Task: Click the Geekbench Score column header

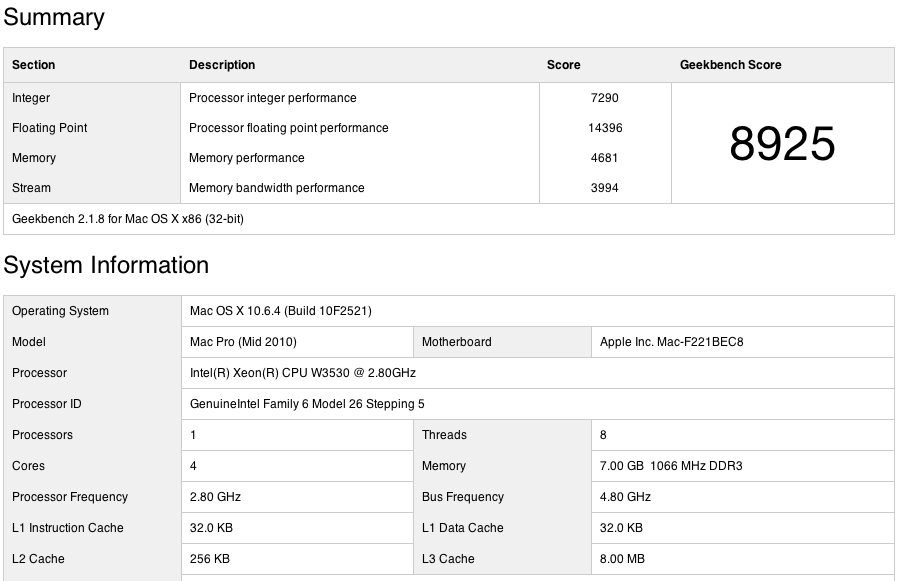Action: 733,65
